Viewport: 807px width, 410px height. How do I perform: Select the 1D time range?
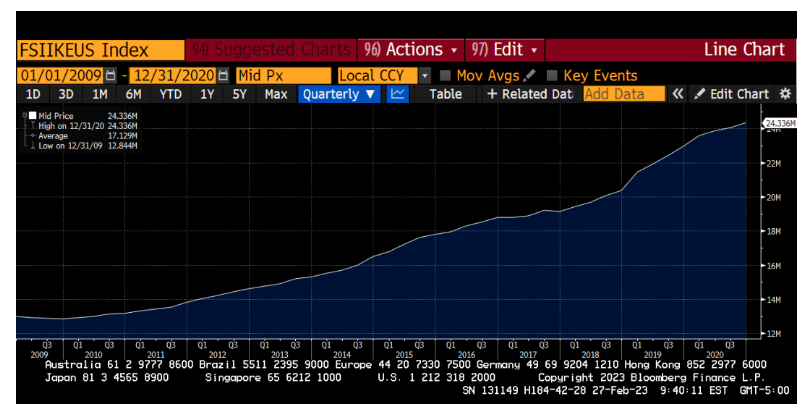pos(33,94)
